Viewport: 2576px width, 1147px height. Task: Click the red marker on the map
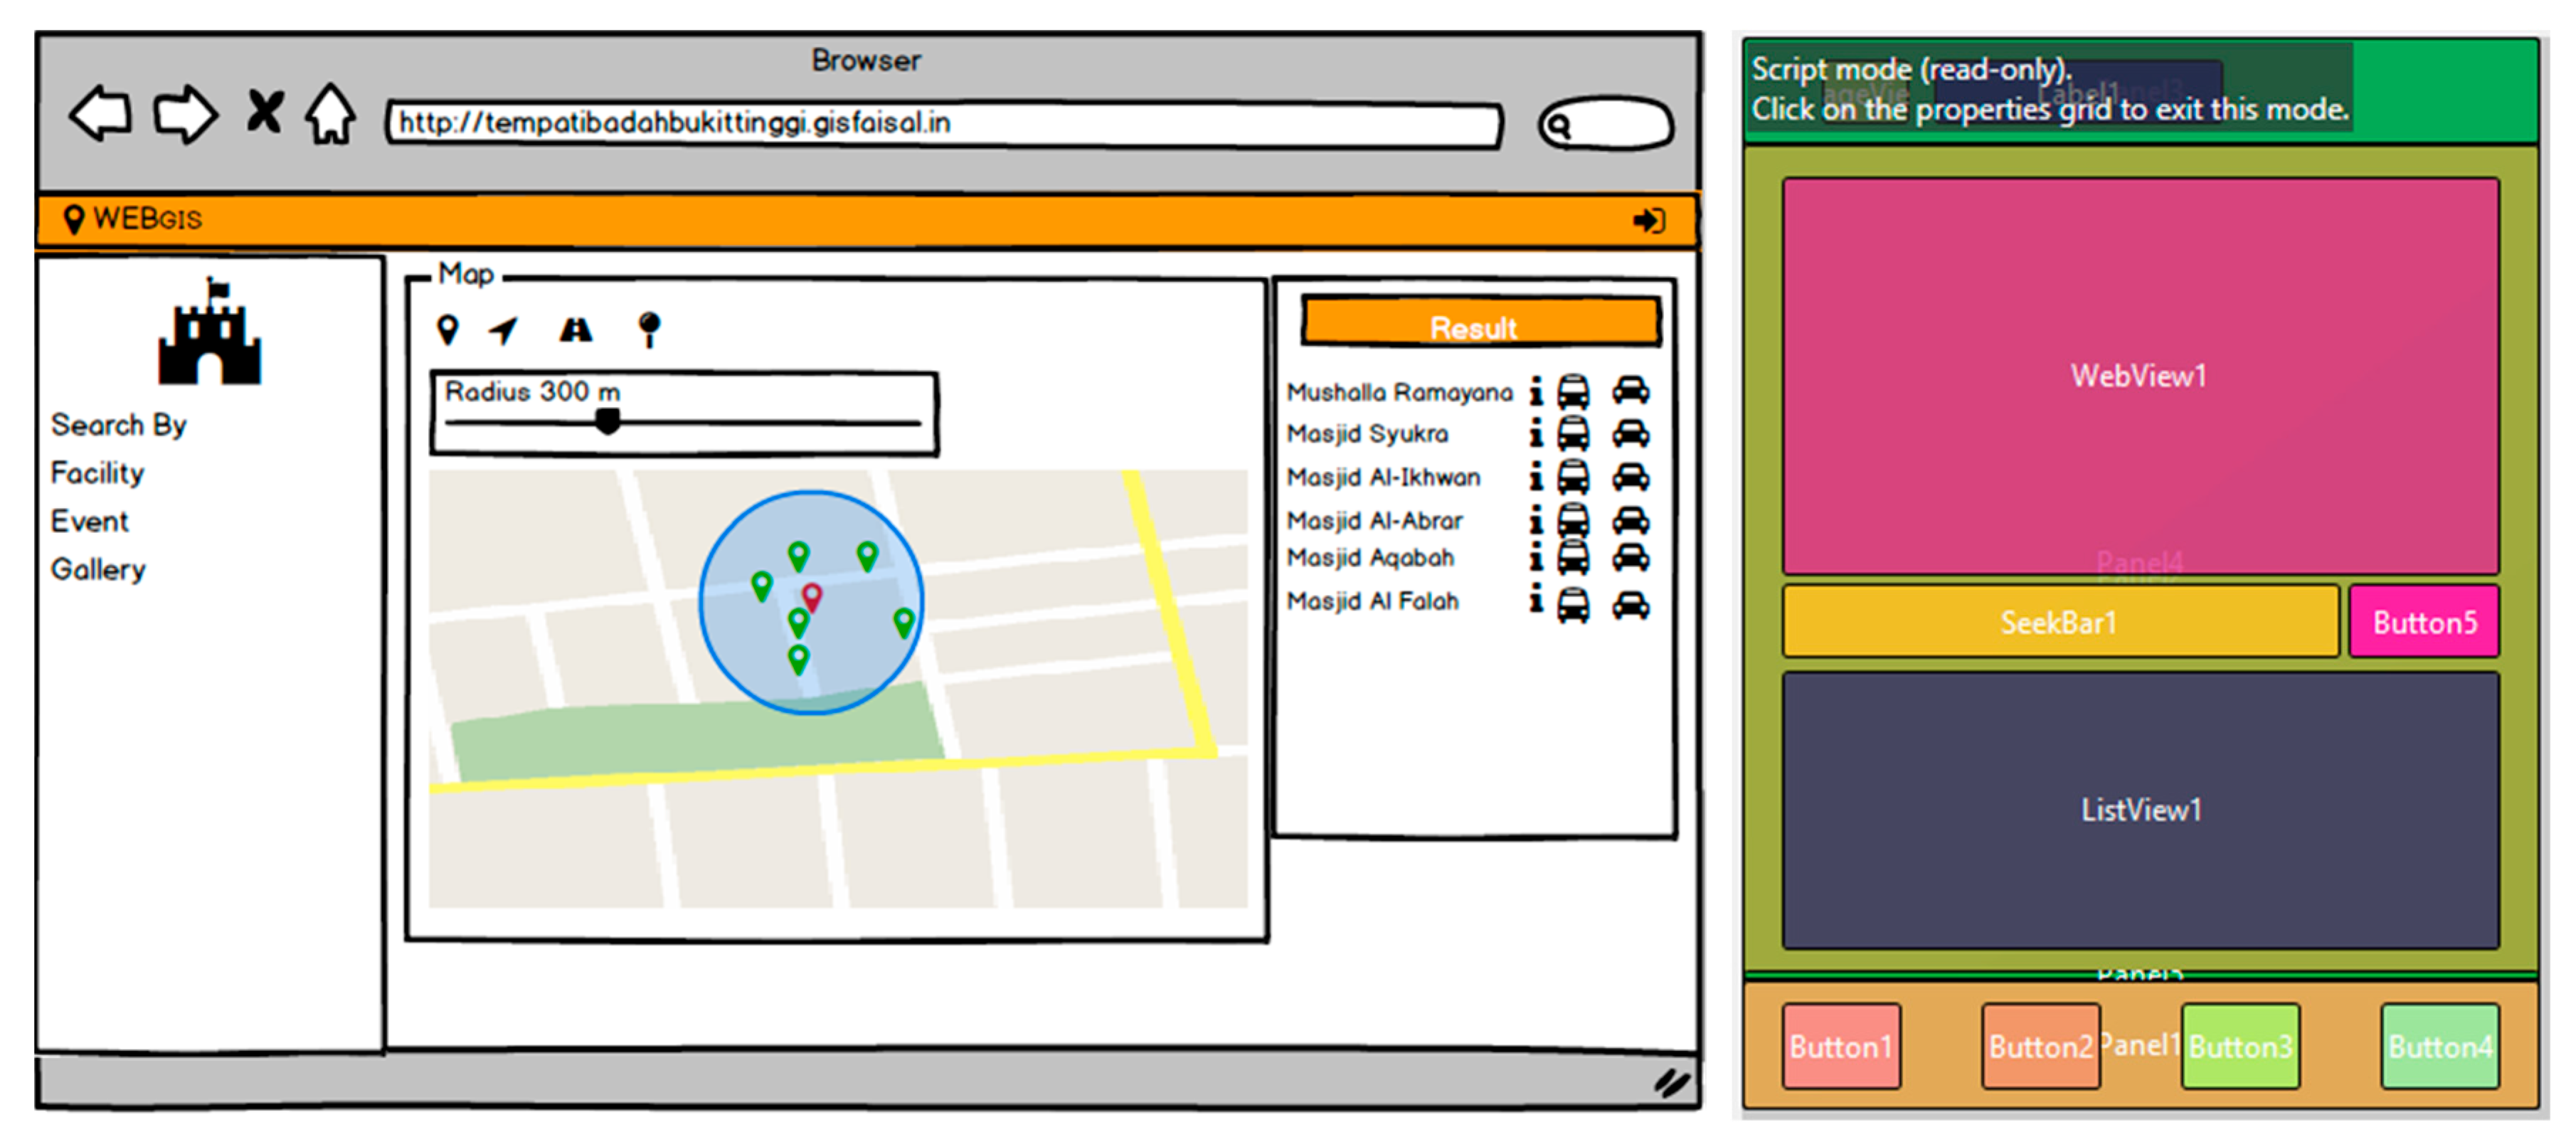click(812, 596)
